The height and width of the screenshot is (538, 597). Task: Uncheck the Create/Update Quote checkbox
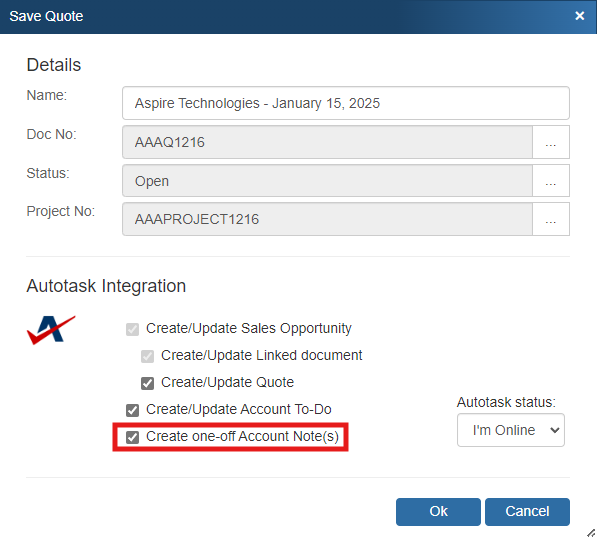[147, 383]
